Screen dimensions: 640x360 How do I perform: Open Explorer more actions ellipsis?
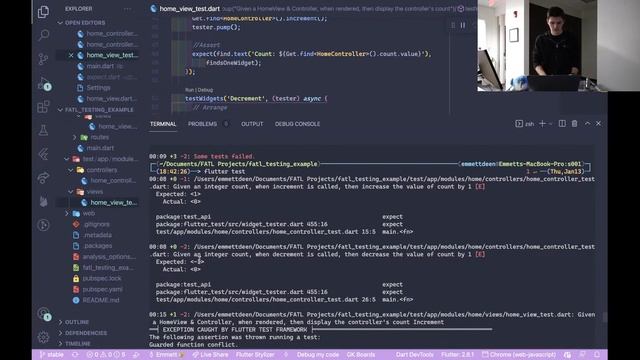point(127,9)
